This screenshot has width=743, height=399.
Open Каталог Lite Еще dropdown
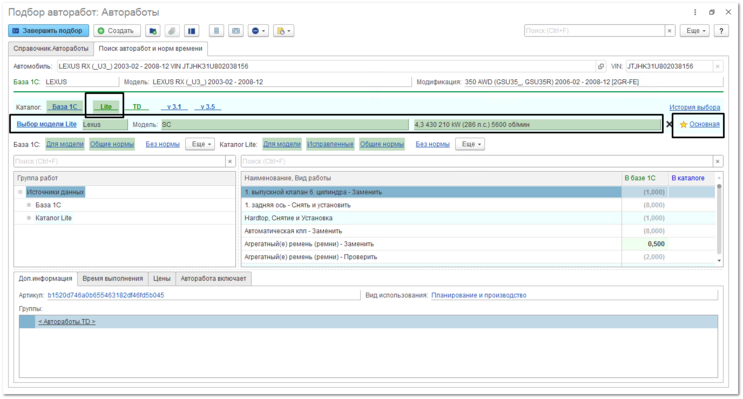pos(470,144)
